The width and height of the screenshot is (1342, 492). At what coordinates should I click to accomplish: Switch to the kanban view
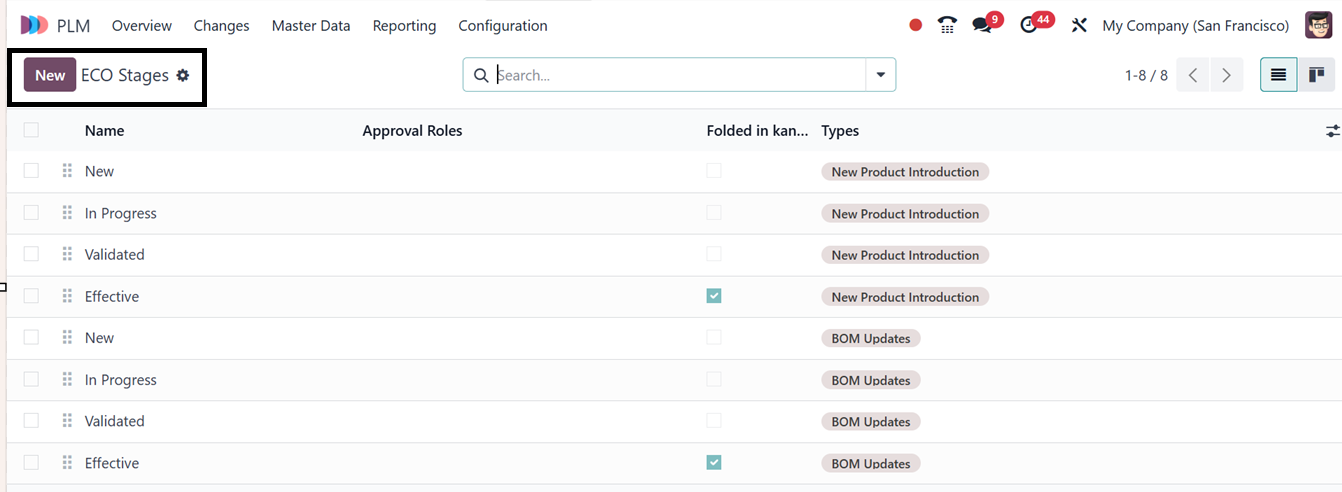click(1317, 75)
